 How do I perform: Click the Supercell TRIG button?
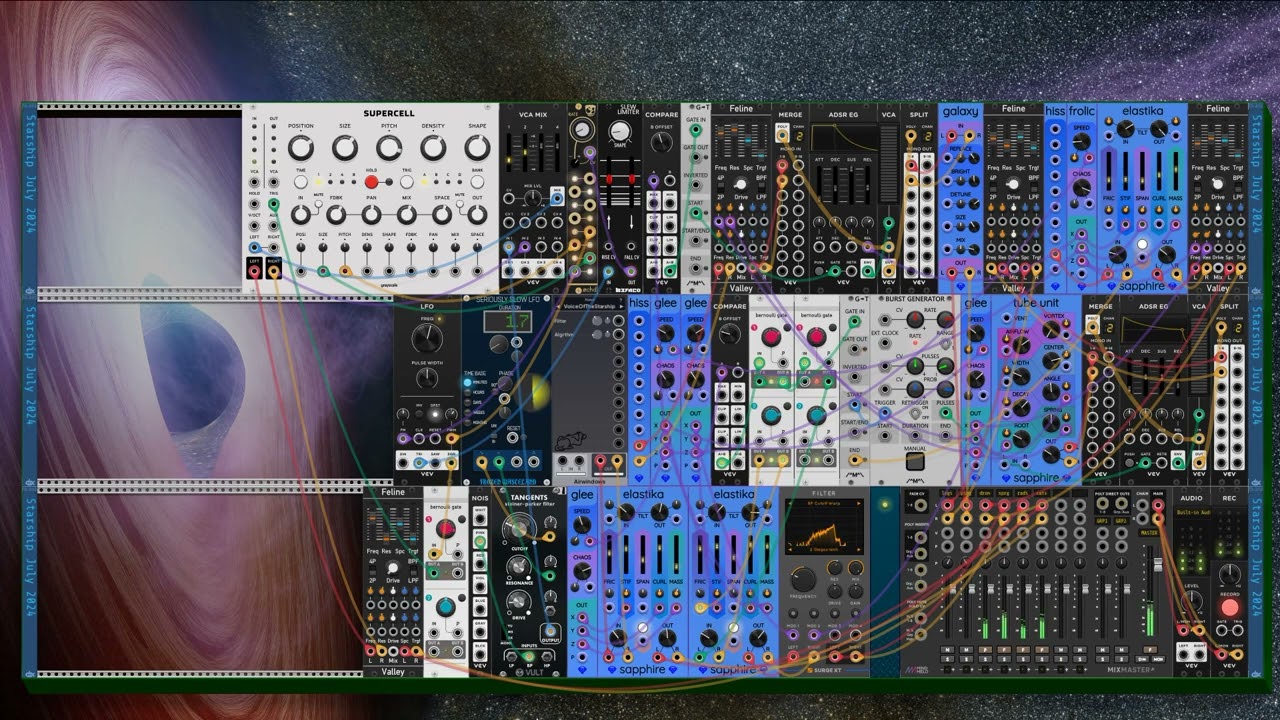(x=407, y=182)
